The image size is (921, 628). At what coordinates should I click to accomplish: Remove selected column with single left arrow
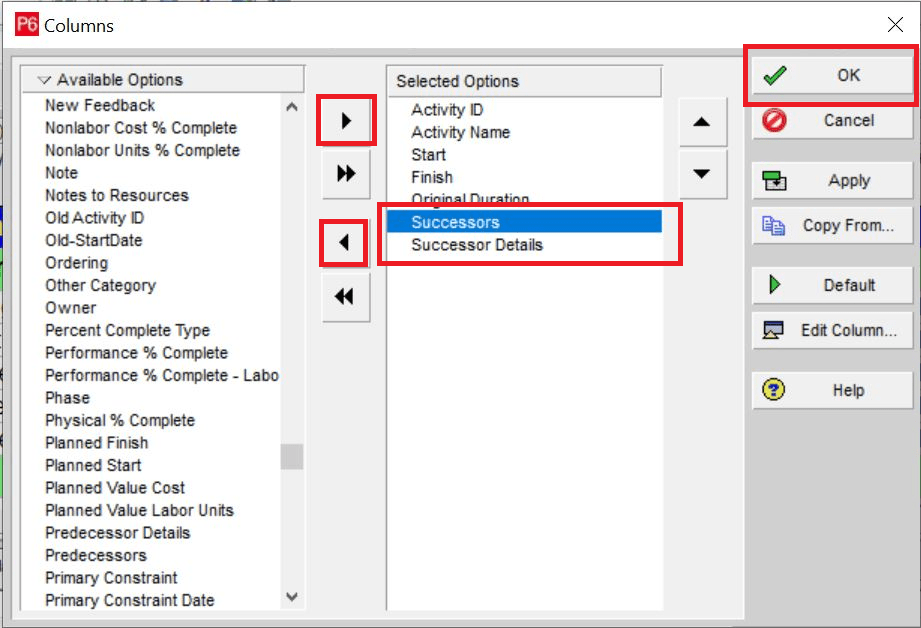pyautogui.click(x=344, y=243)
